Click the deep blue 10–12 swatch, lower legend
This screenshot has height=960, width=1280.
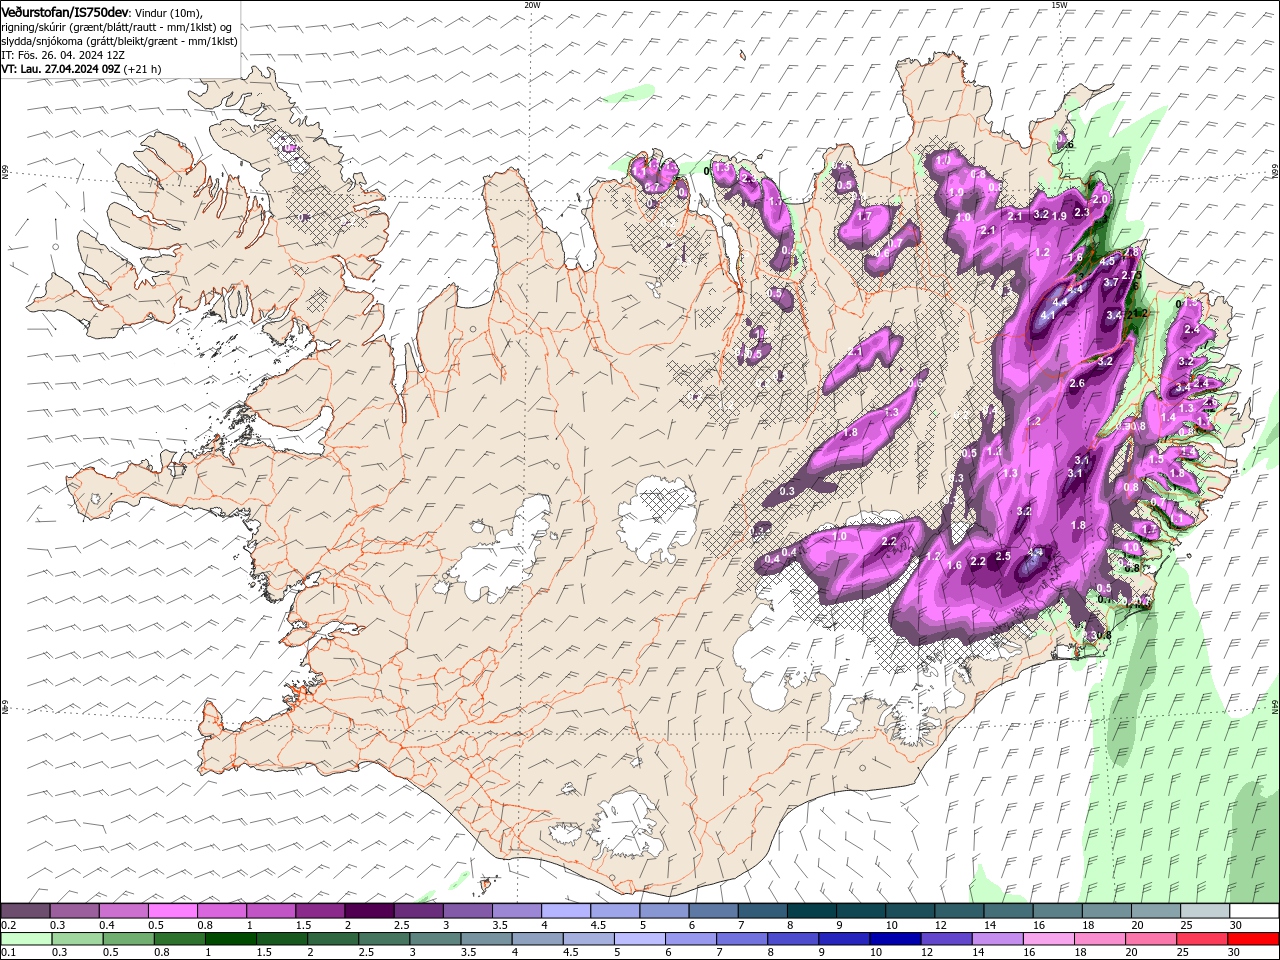[894, 938]
